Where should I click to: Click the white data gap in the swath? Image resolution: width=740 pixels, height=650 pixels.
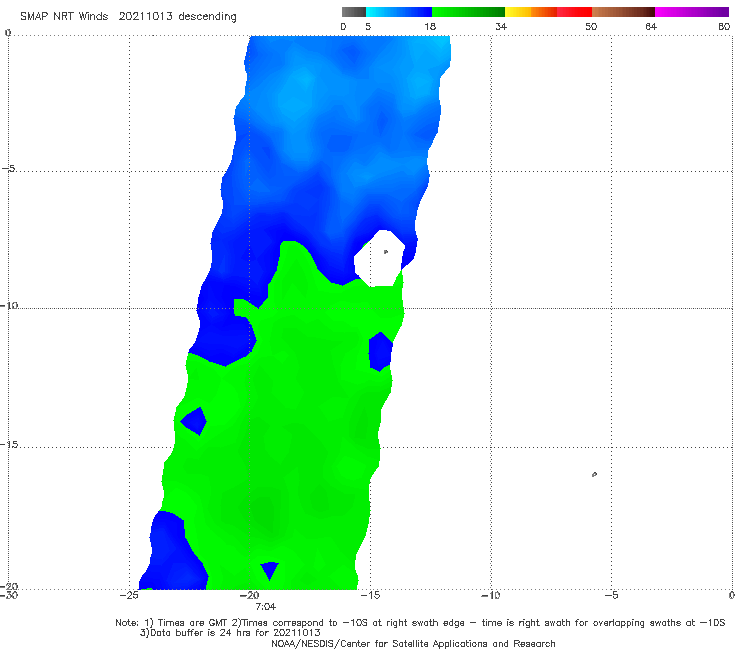click(x=379, y=259)
